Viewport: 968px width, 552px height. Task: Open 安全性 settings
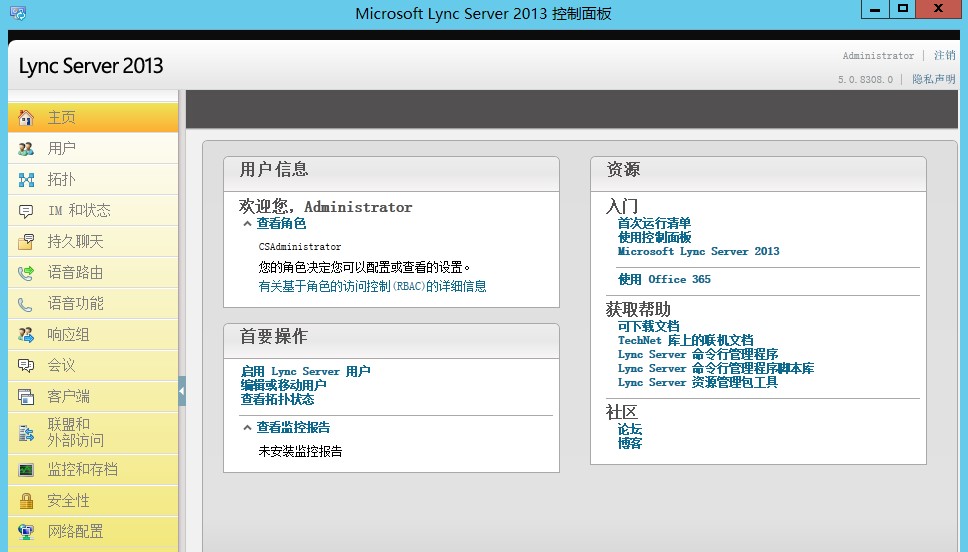(93, 501)
